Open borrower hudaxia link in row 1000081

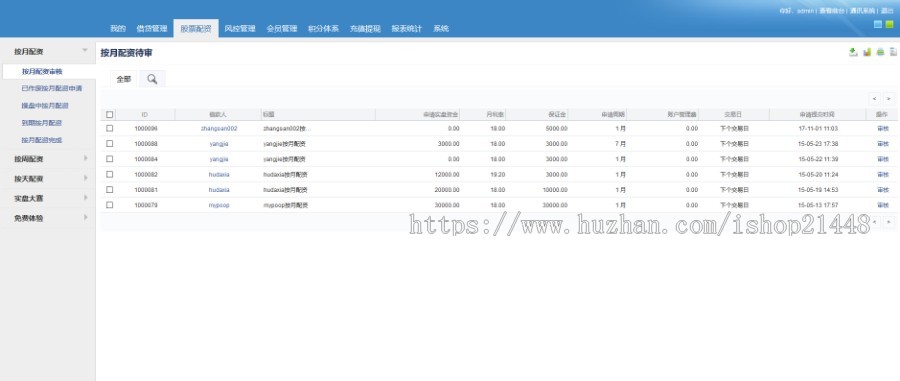click(x=219, y=189)
